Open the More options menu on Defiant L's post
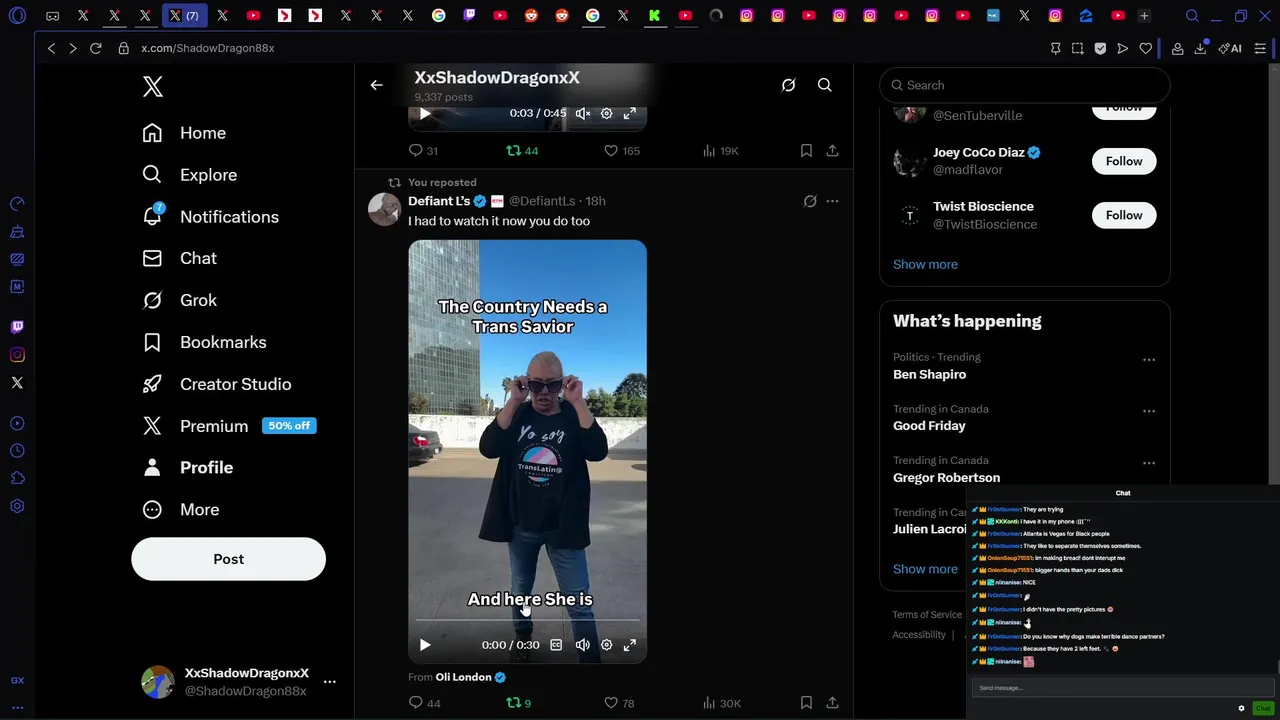 click(832, 201)
